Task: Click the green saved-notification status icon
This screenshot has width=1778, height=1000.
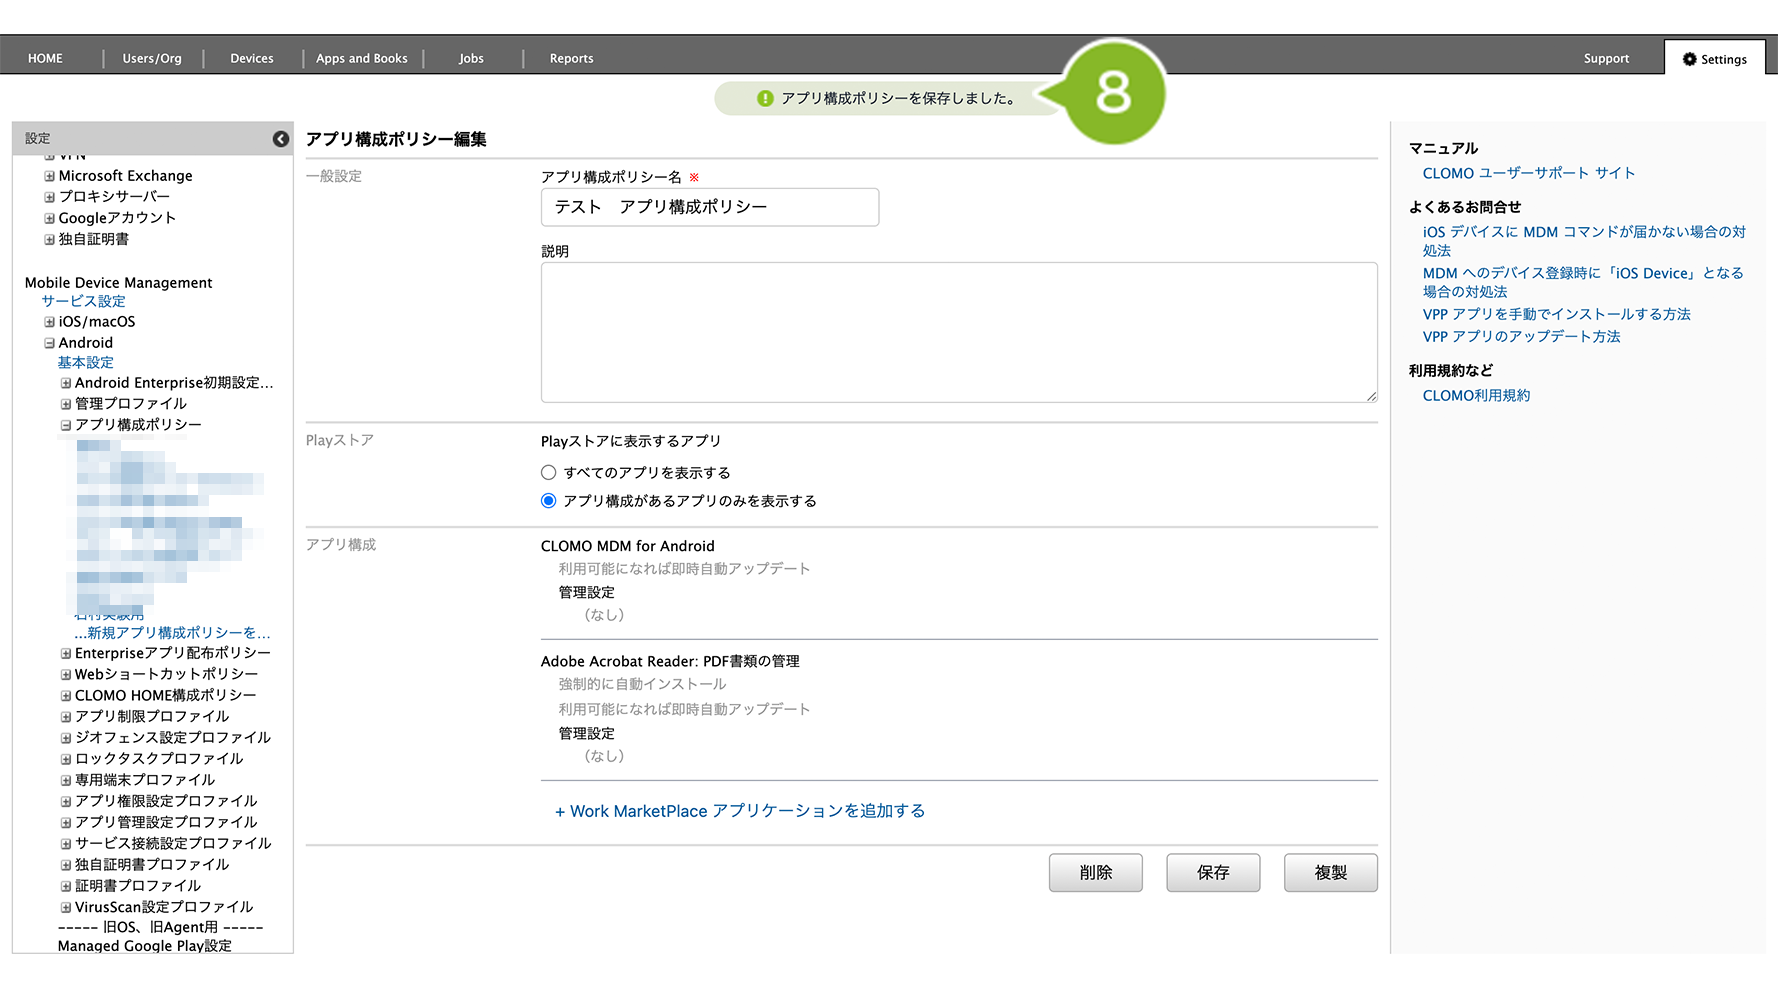Action: click(x=765, y=98)
